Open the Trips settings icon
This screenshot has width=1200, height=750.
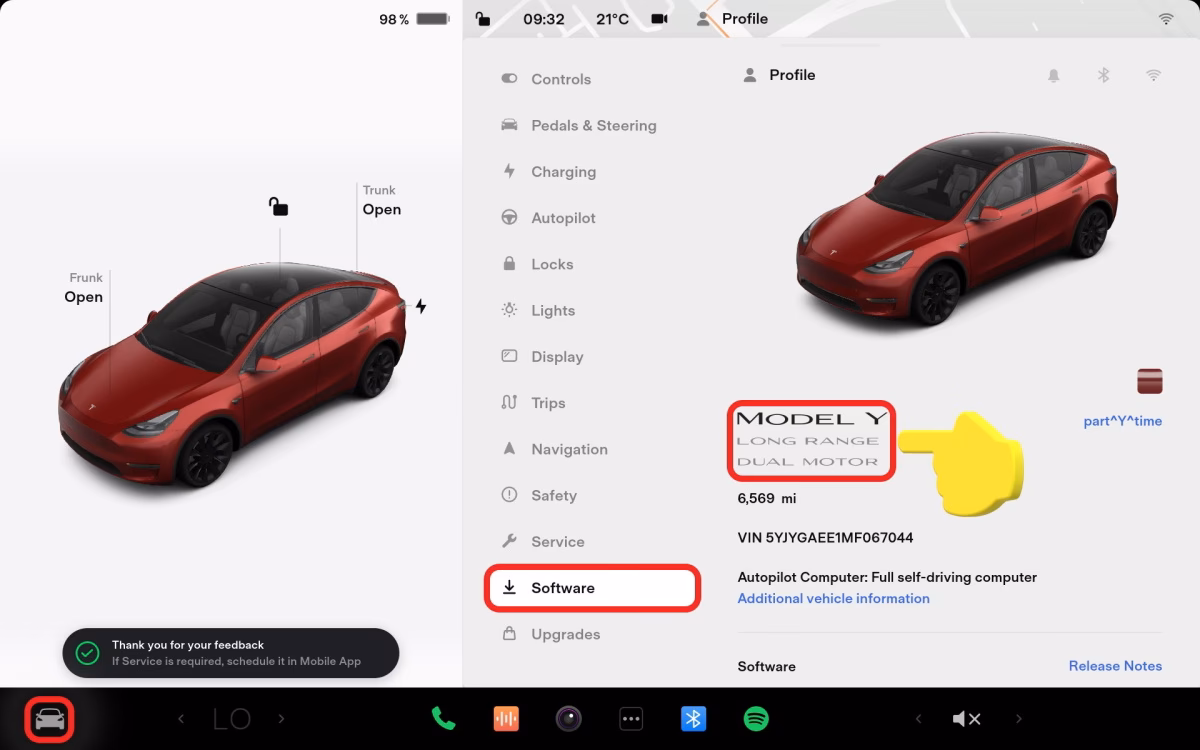point(509,402)
